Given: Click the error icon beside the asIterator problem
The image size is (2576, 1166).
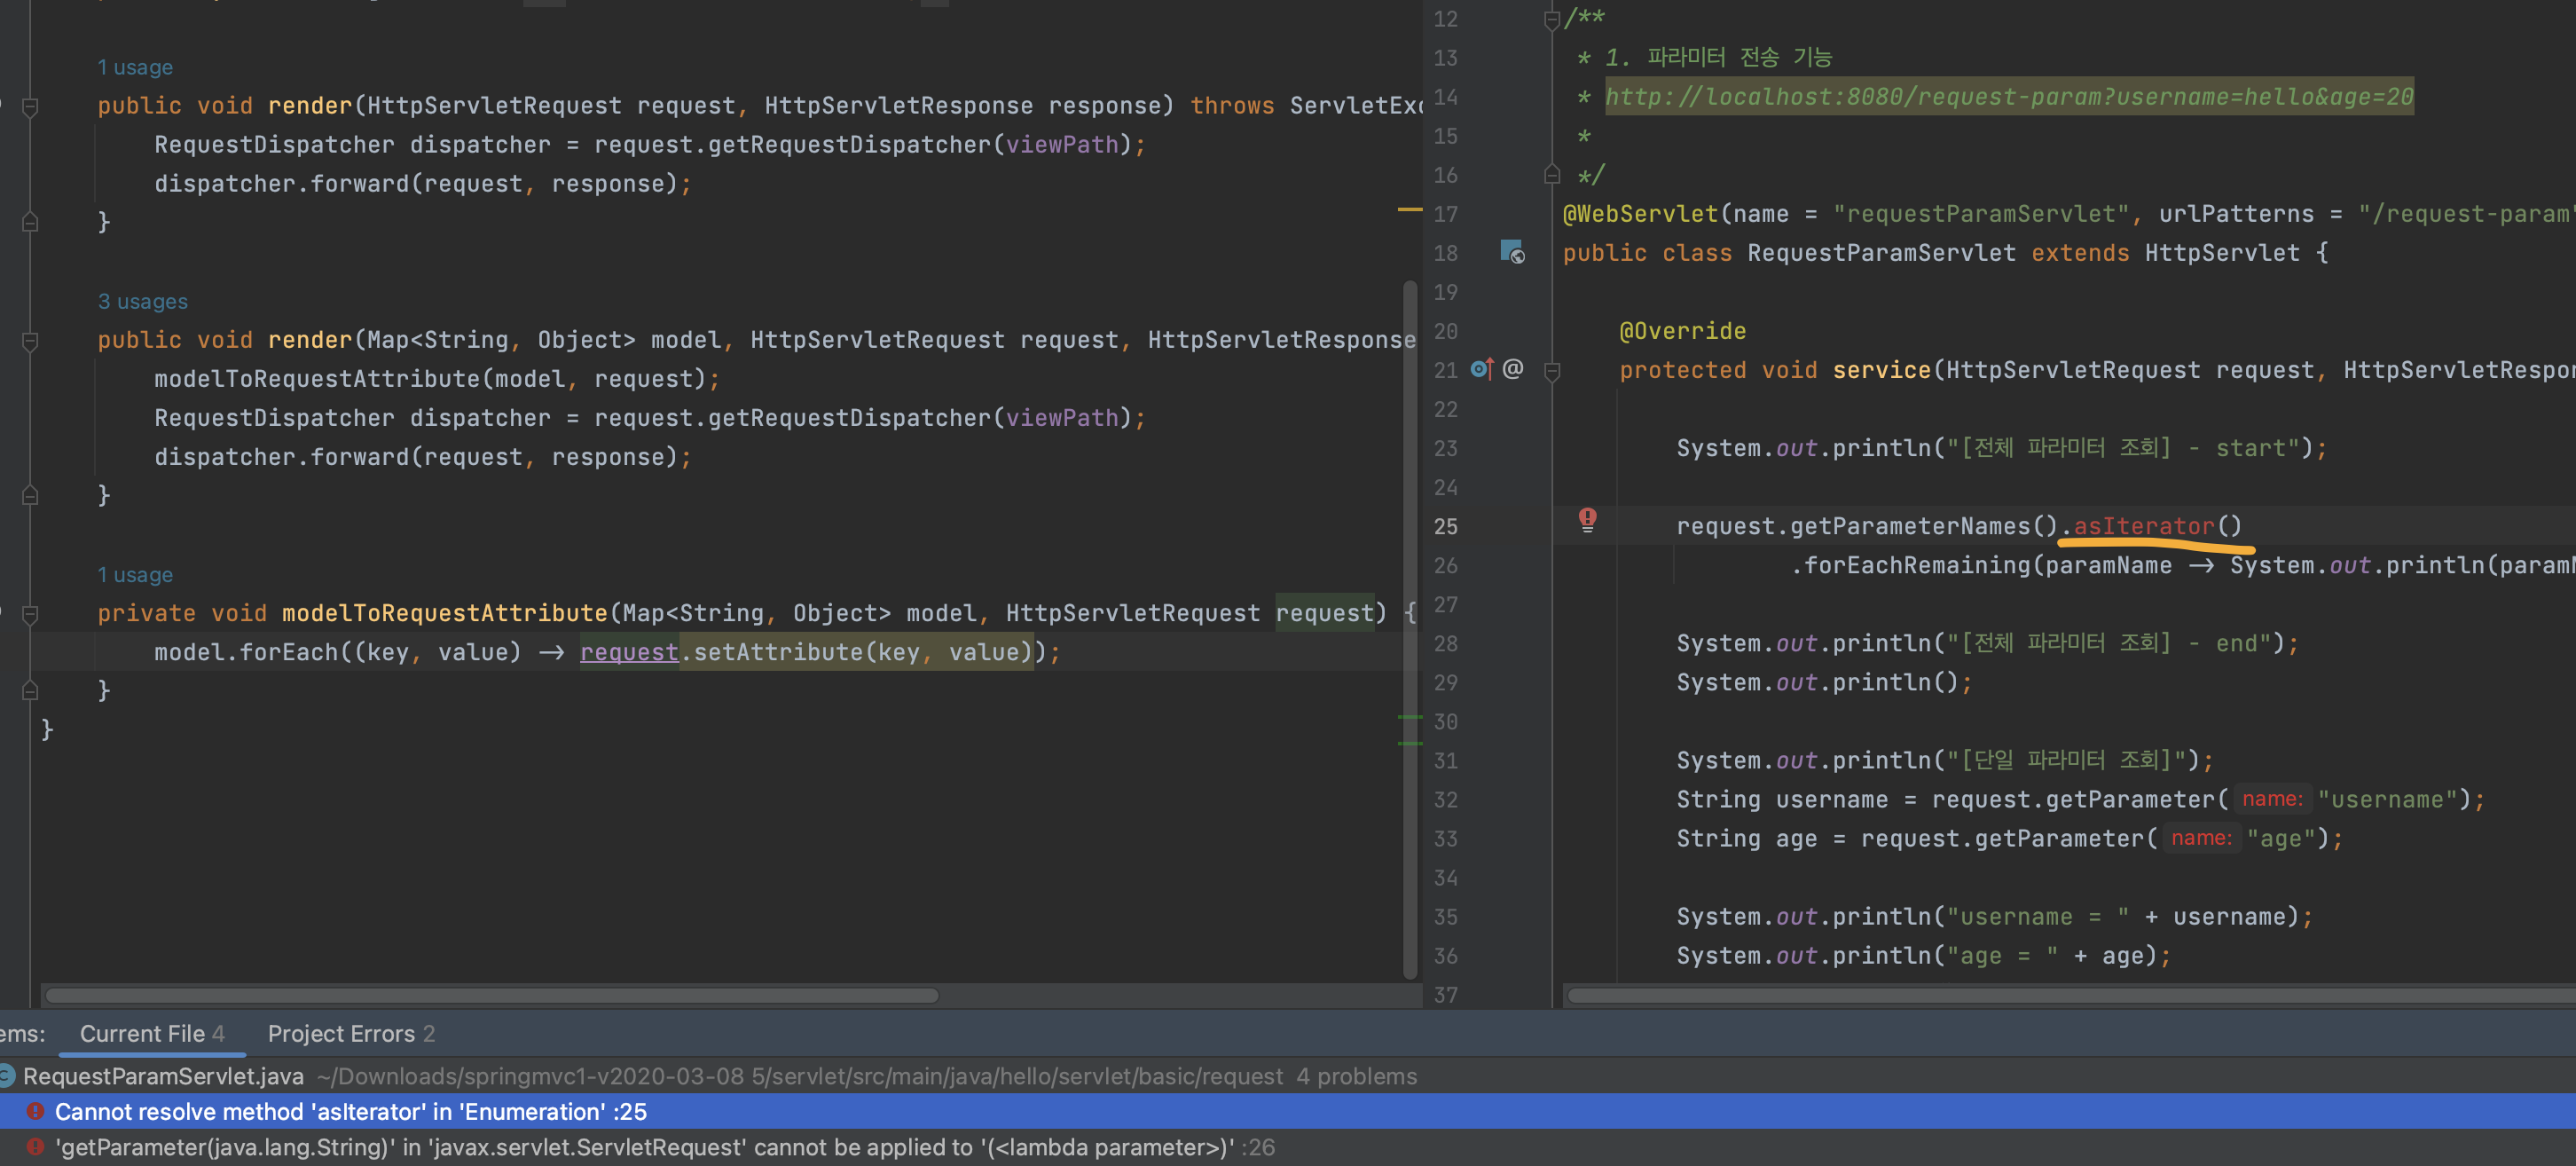Looking at the screenshot, I should point(35,1111).
